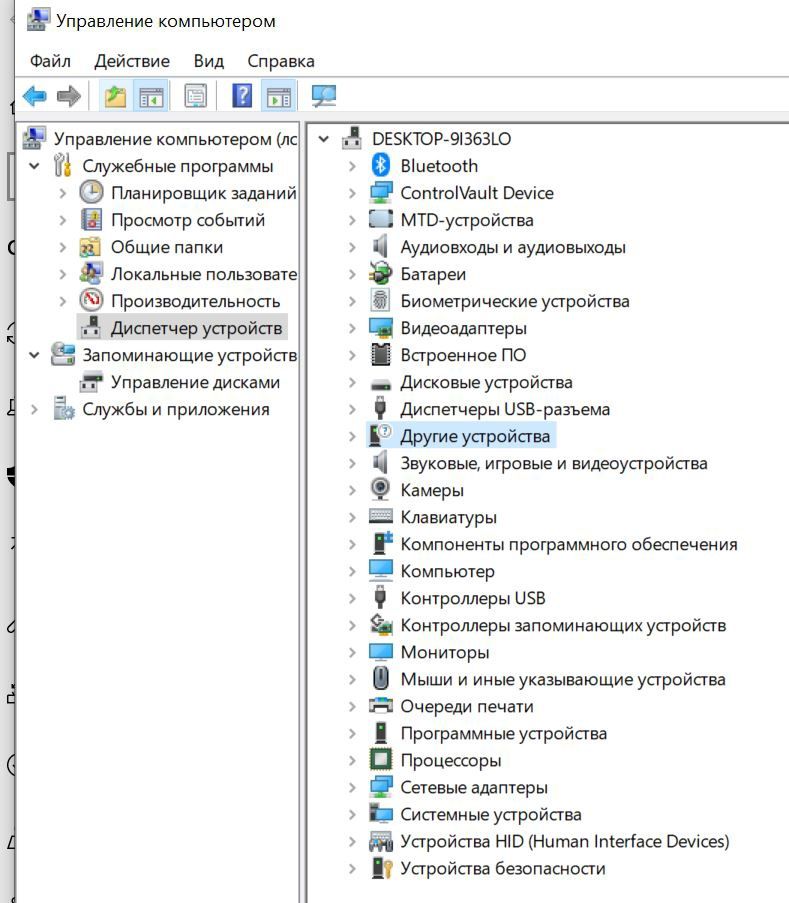This screenshot has height=903, width=789.
Task: Select Программные устройства category
Action: coord(504,733)
